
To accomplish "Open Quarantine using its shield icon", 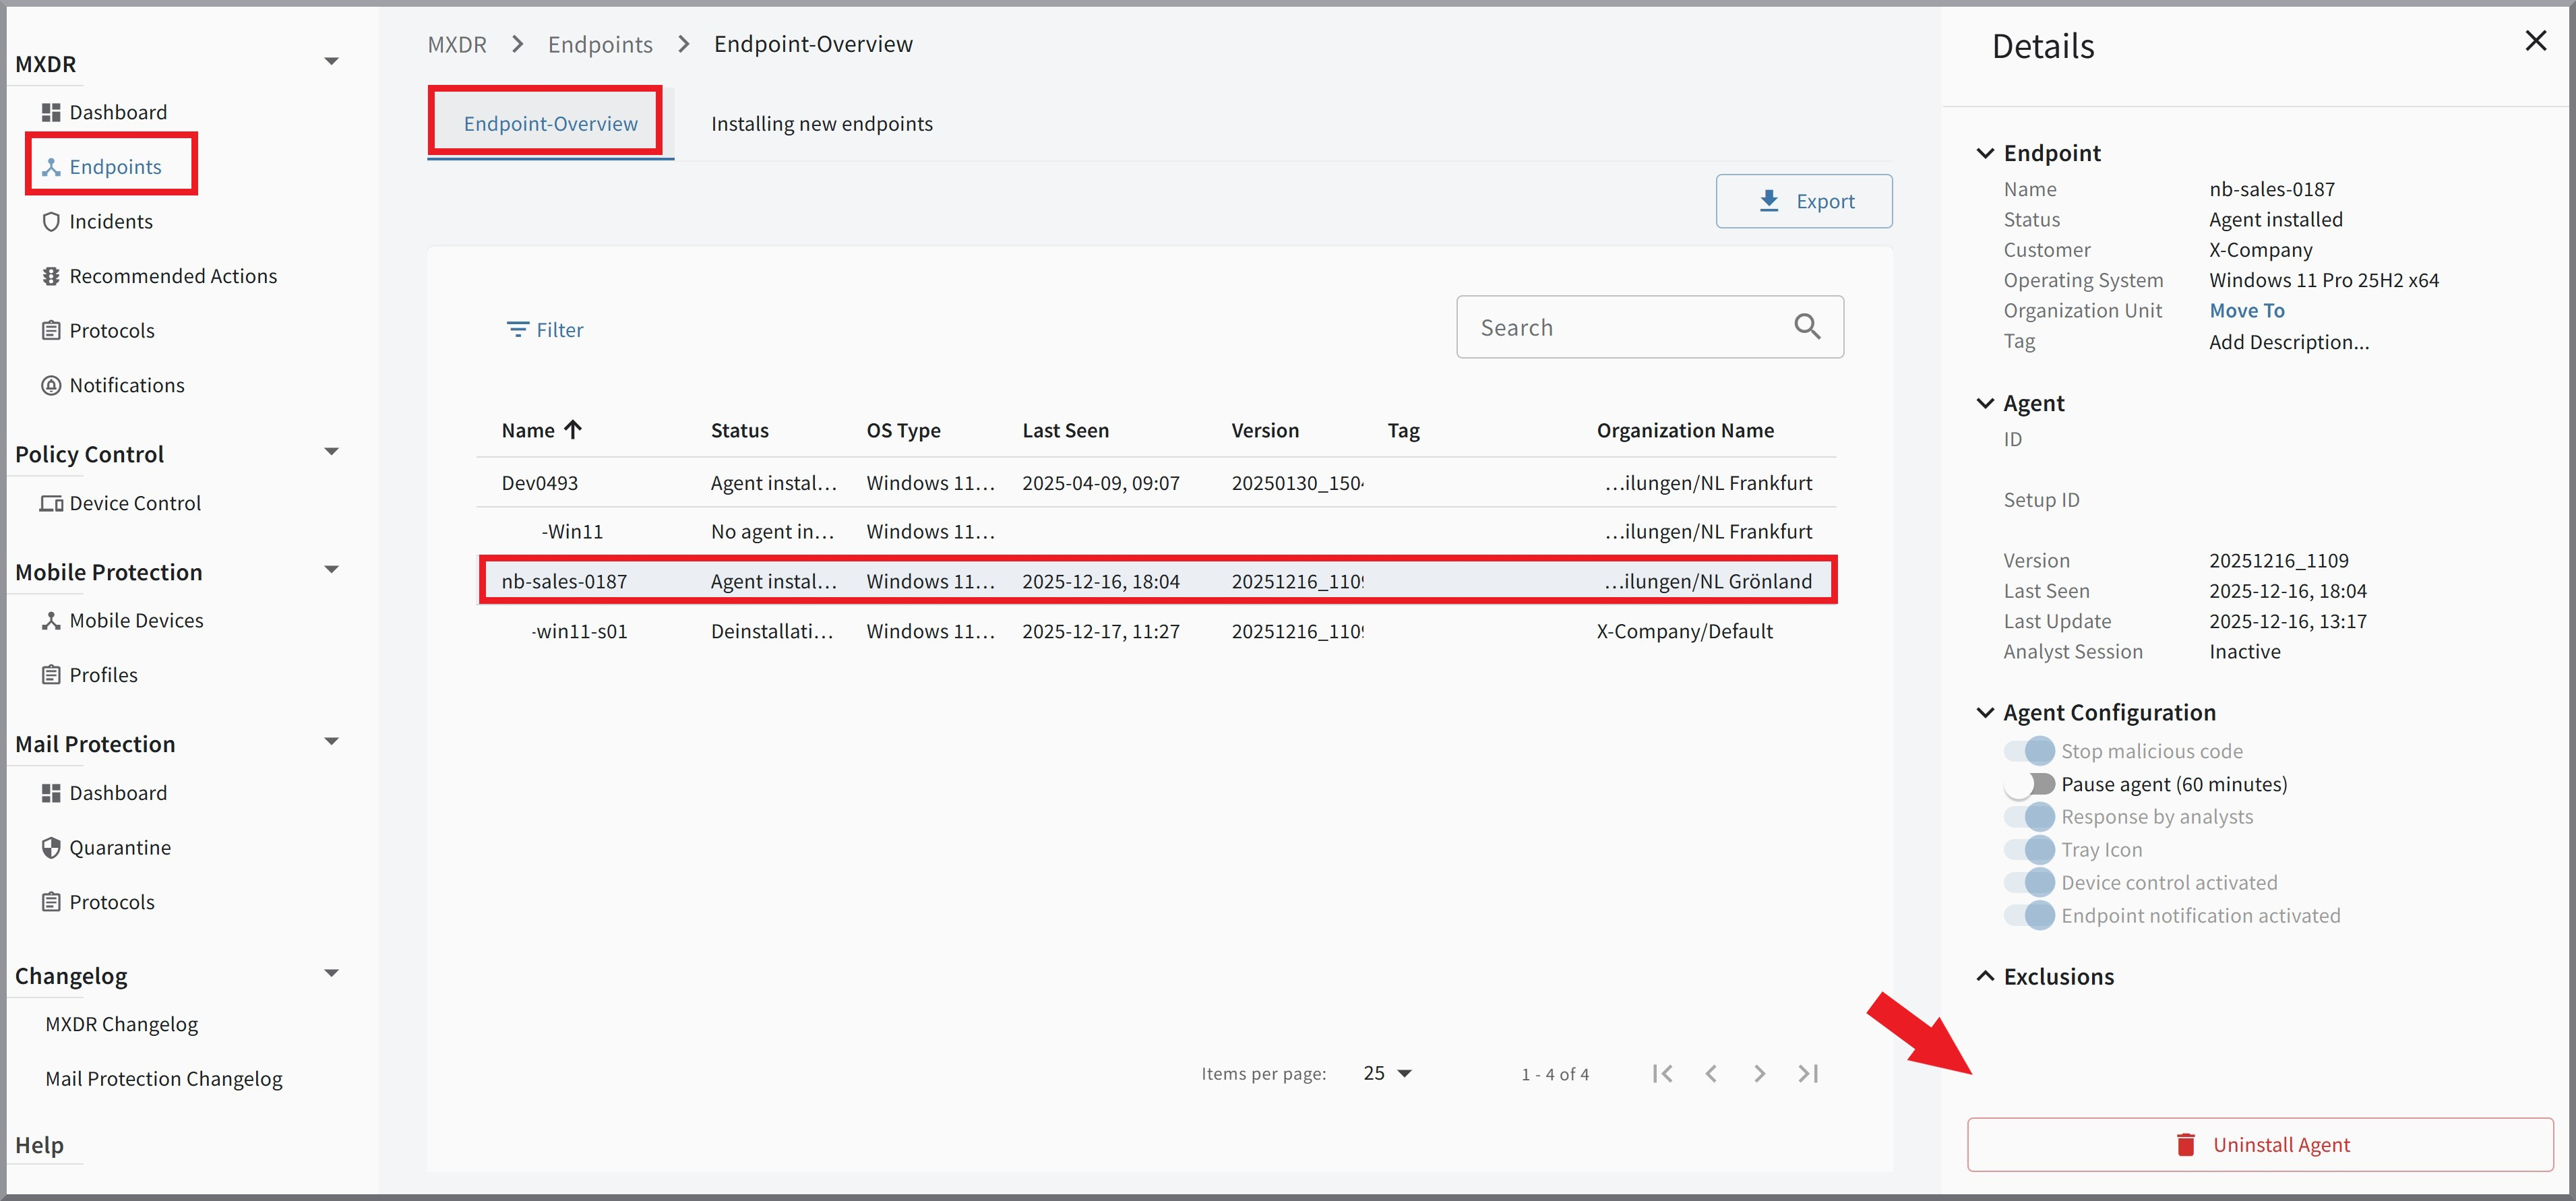I will [x=51, y=846].
